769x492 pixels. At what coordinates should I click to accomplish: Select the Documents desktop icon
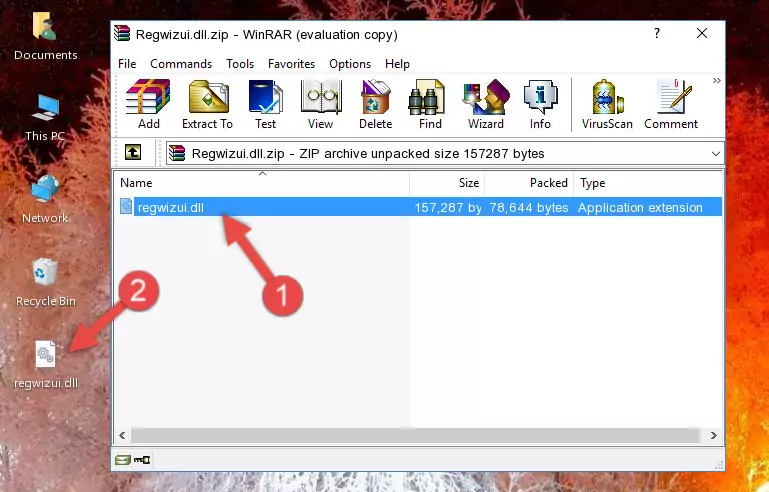click(x=45, y=37)
